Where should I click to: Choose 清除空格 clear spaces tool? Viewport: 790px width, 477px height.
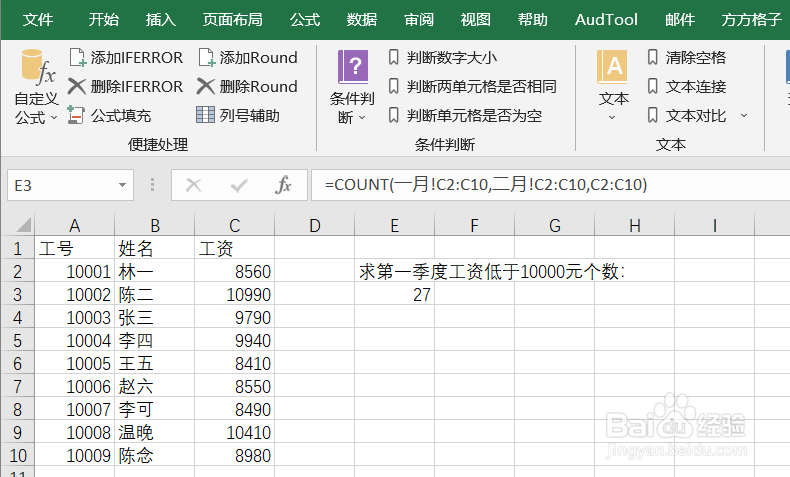point(686,57)
